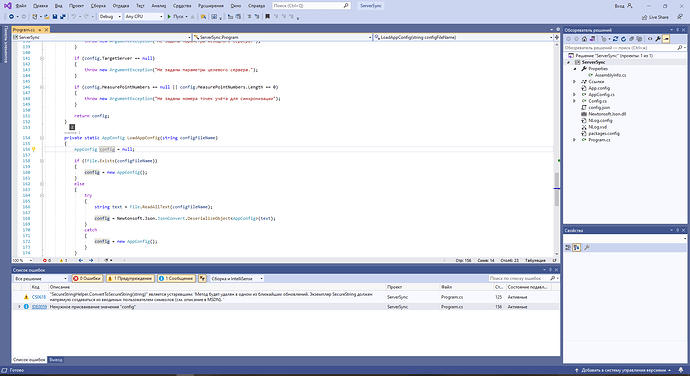Toggle the 0 Ошибки errors filter
Image resolution: width=690 pixels, height=376 pixels.
click(87, 278)
